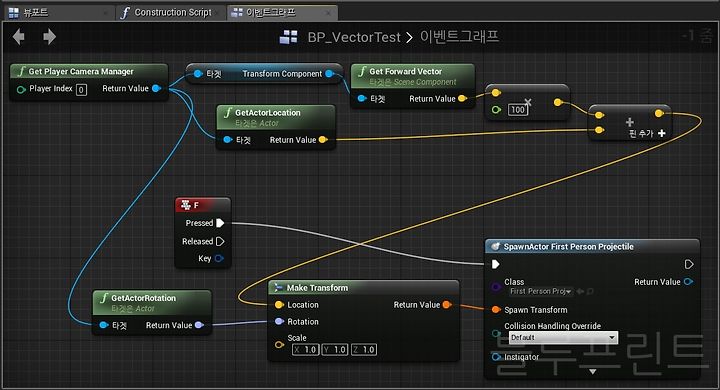Select the GetActorRotation node title
The height and width of the screenshot is (390, 720).
[143, 298]
